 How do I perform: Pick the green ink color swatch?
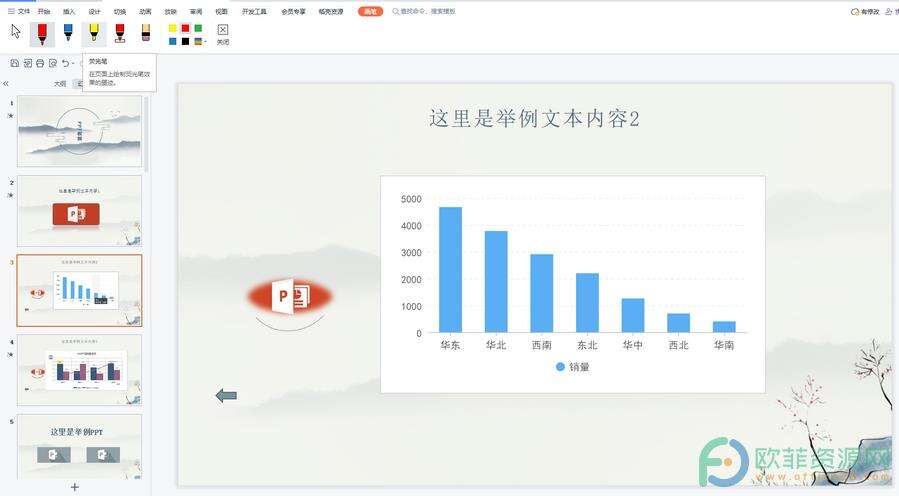coord(198,28)
